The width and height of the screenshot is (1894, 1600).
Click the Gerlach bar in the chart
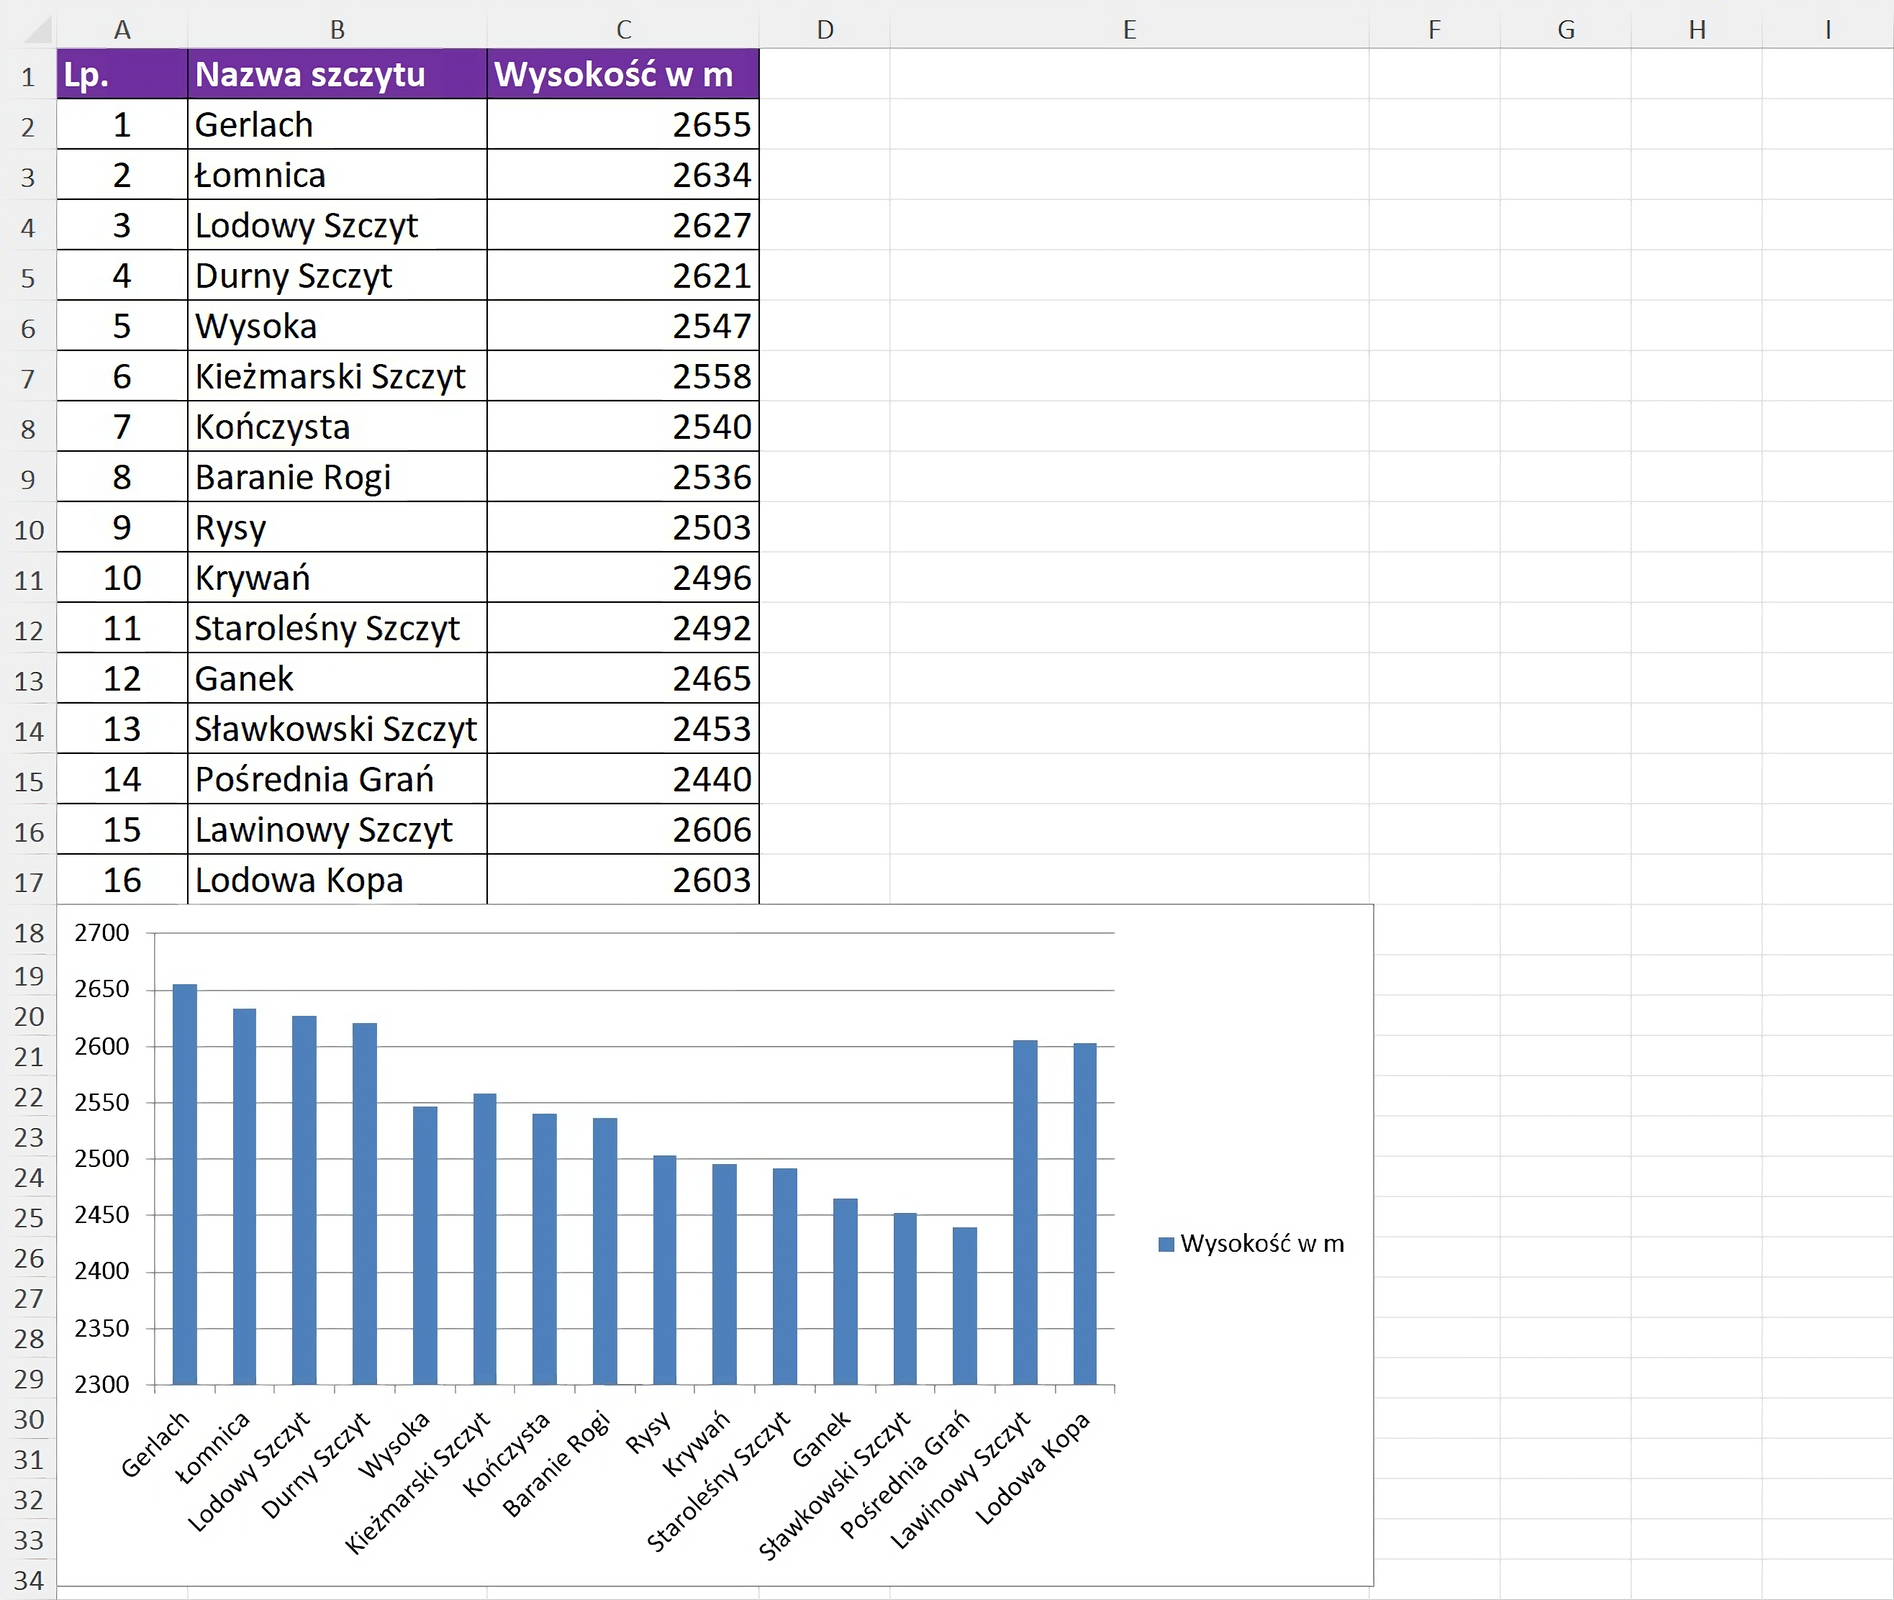185,1185
